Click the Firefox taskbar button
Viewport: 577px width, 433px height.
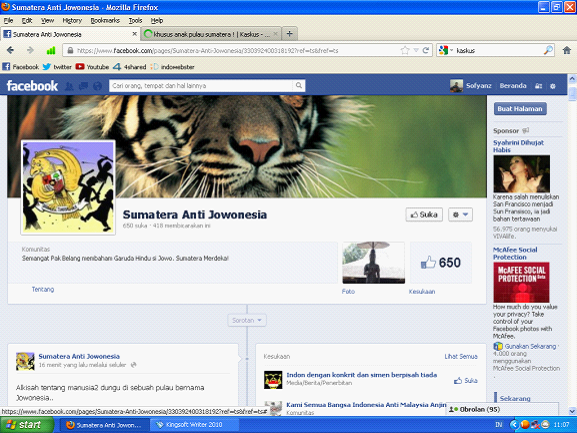point(104,425)
